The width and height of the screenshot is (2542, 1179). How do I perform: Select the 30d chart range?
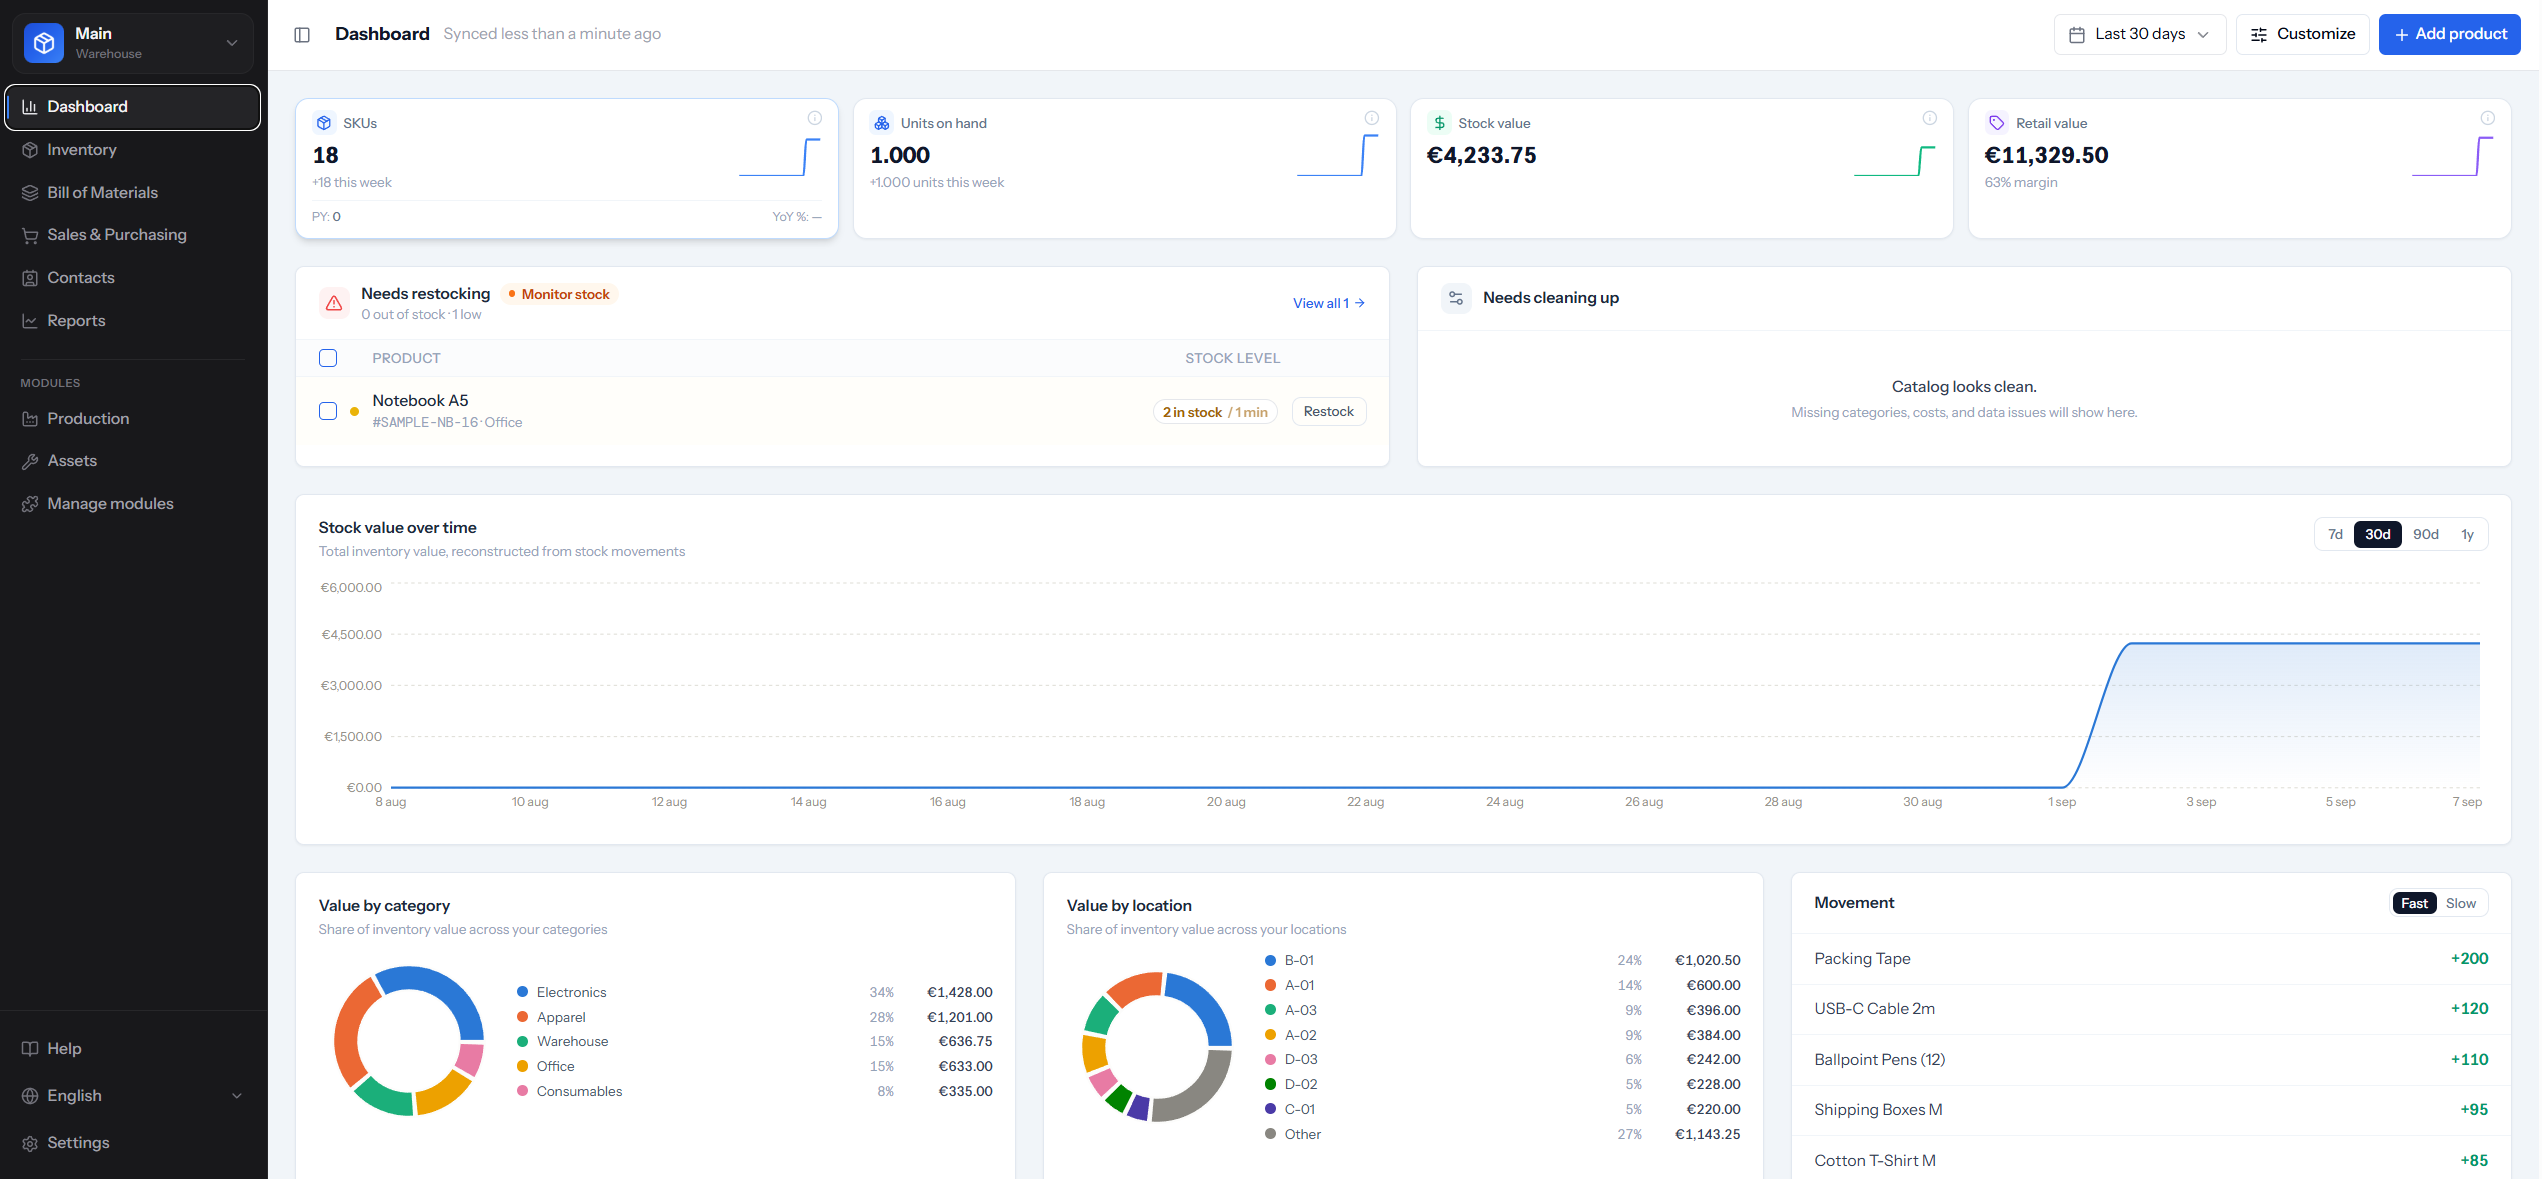coord(2377,534)
